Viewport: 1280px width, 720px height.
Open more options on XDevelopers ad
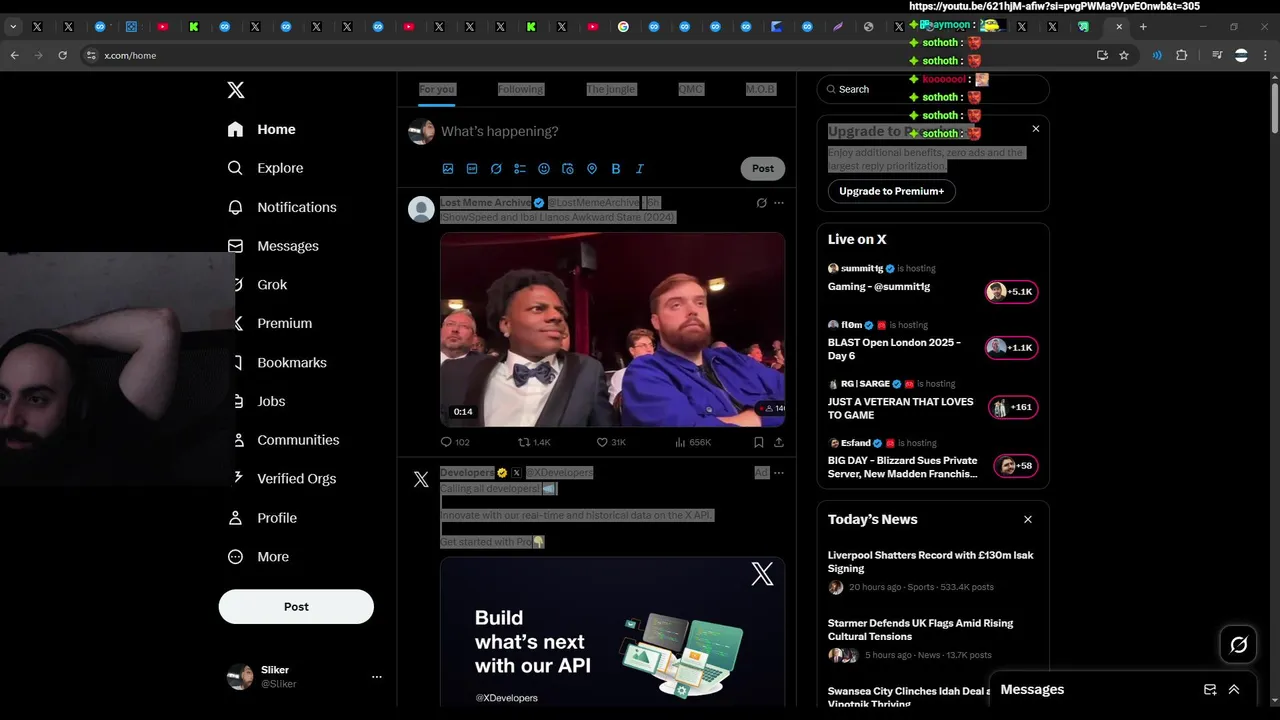(779, 473)
